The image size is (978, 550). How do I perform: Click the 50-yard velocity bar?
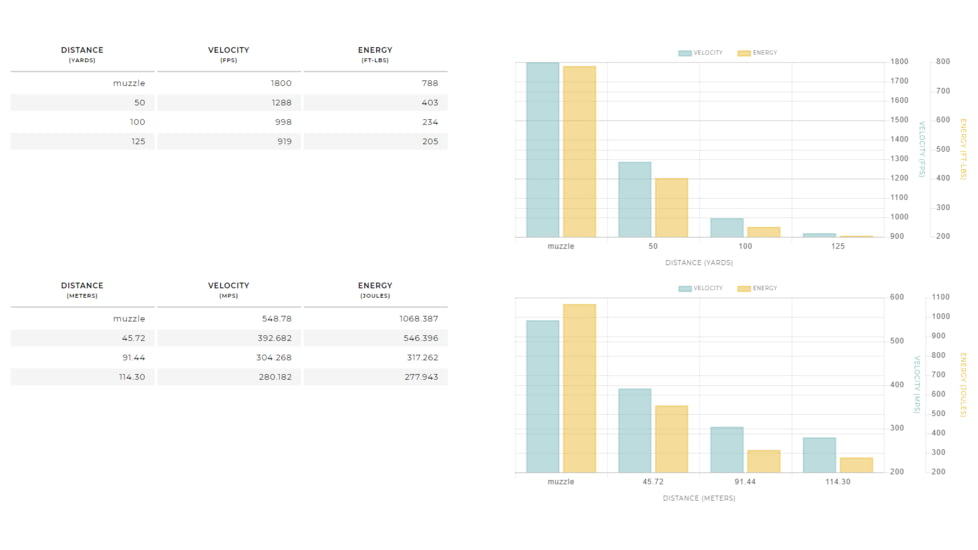pos(635,200)
